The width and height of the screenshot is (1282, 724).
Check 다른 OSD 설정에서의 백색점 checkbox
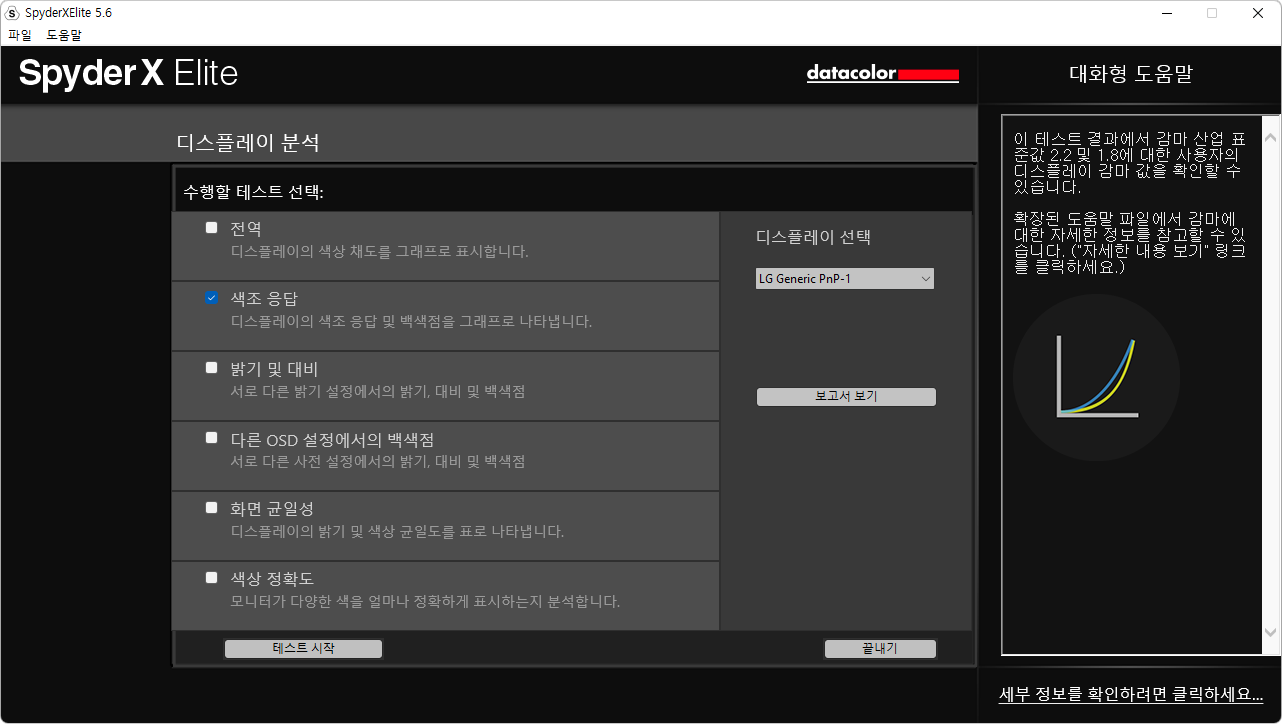tap(211, 438)
